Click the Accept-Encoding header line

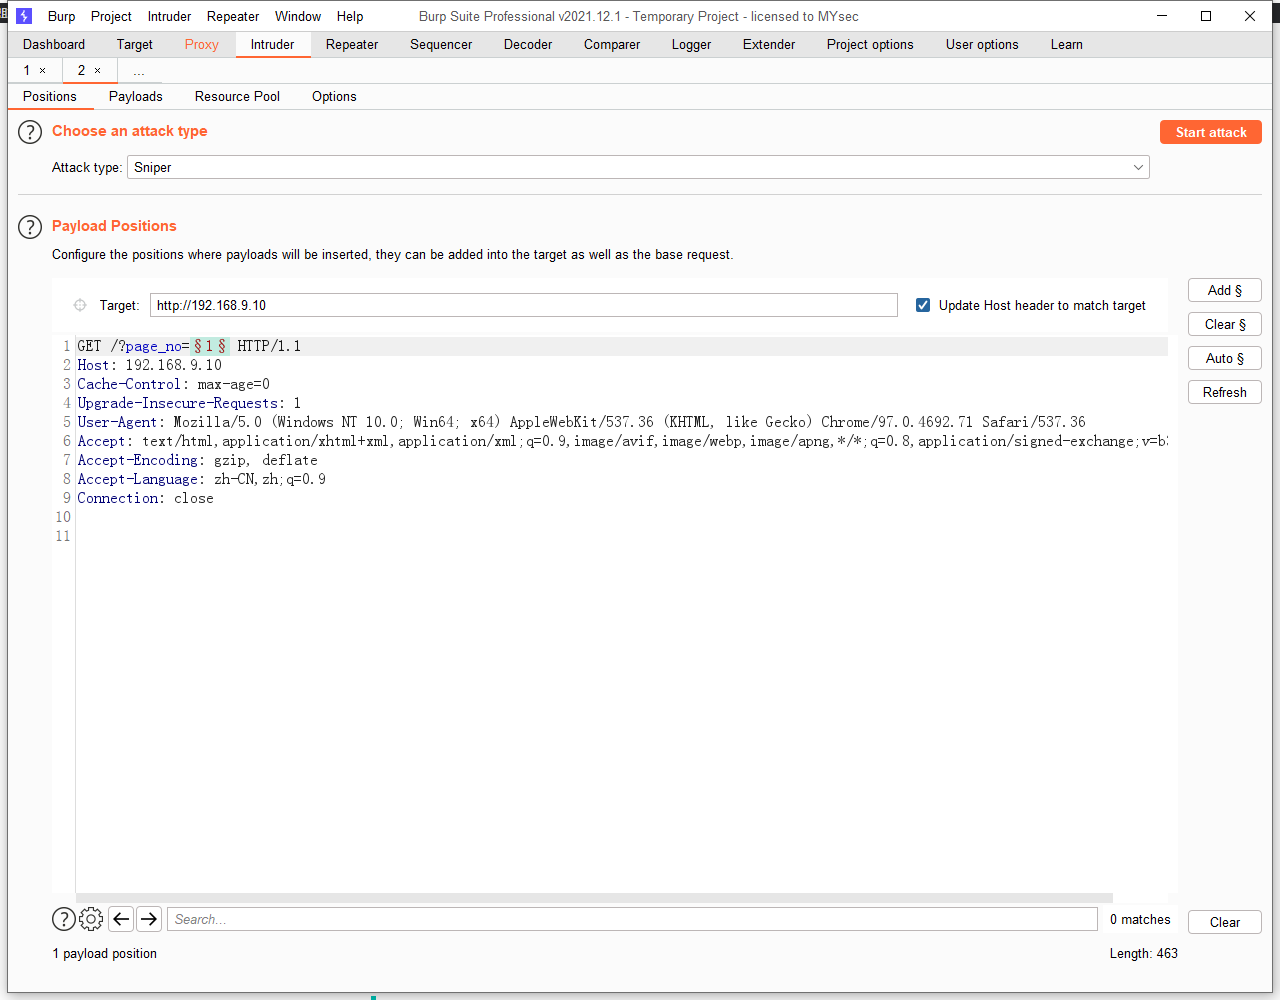[x=198, y=460]
